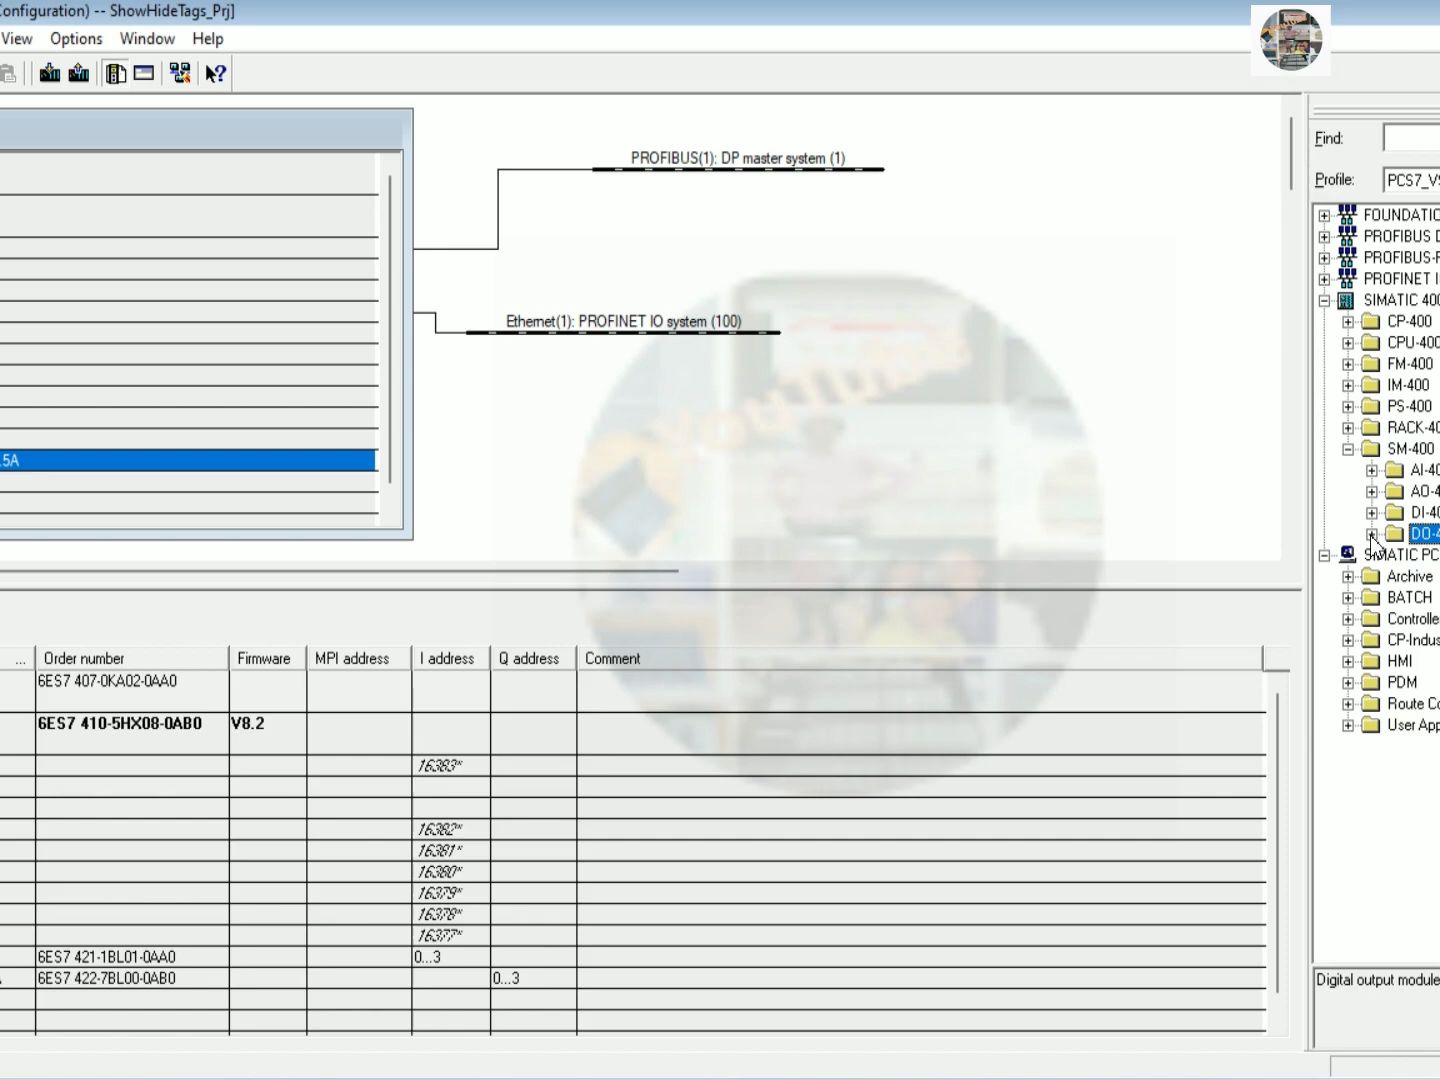Expand the Controller folder node

point(1348,619)
